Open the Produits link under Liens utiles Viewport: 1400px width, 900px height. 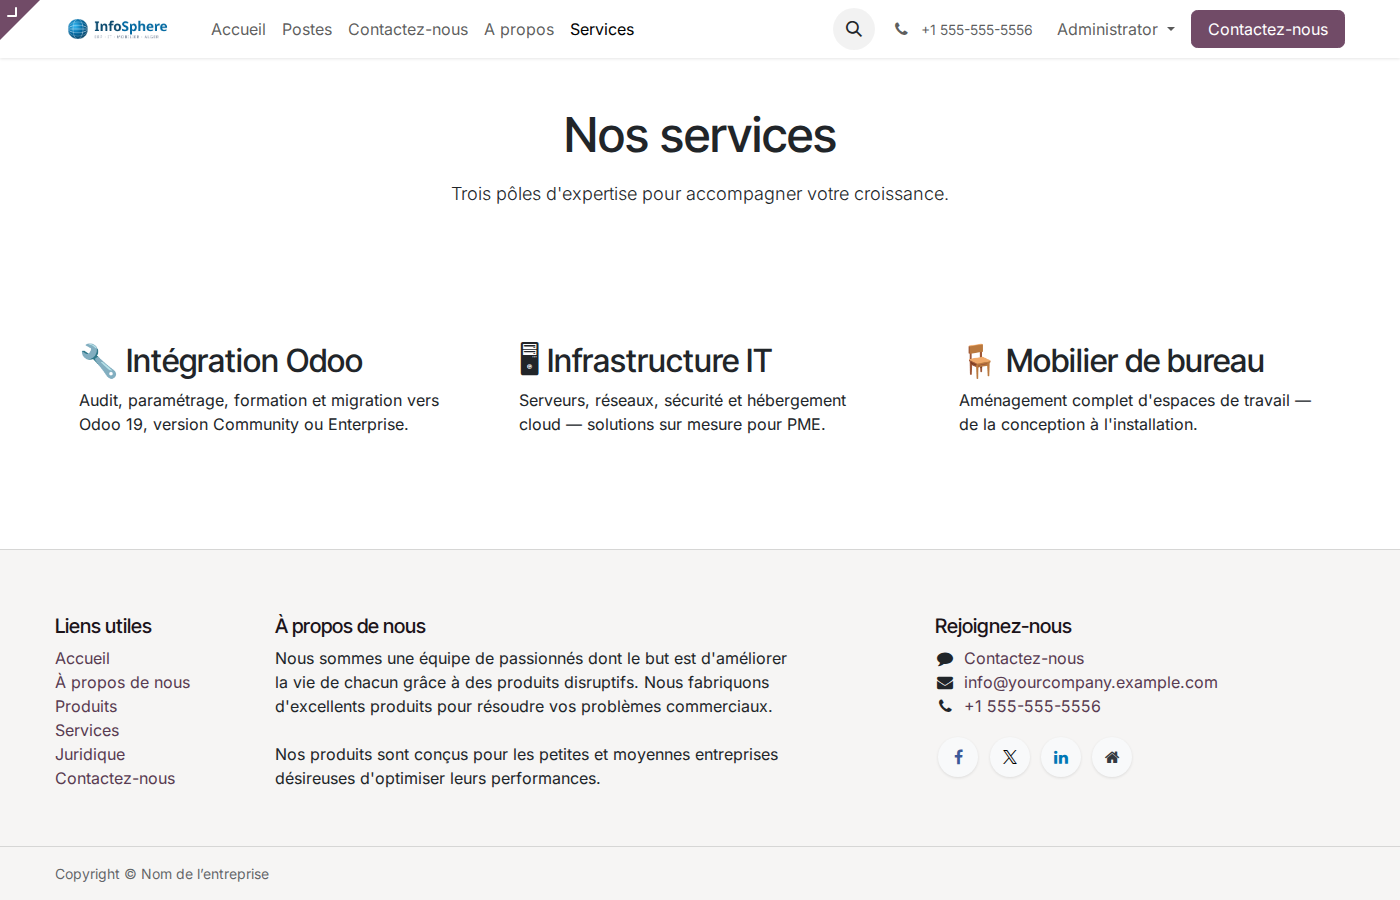coord(86,706)
